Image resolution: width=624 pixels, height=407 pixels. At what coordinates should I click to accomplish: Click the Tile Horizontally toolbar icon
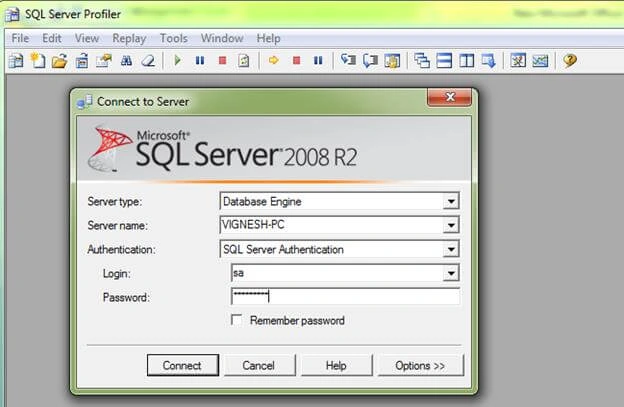click(444, 61)
